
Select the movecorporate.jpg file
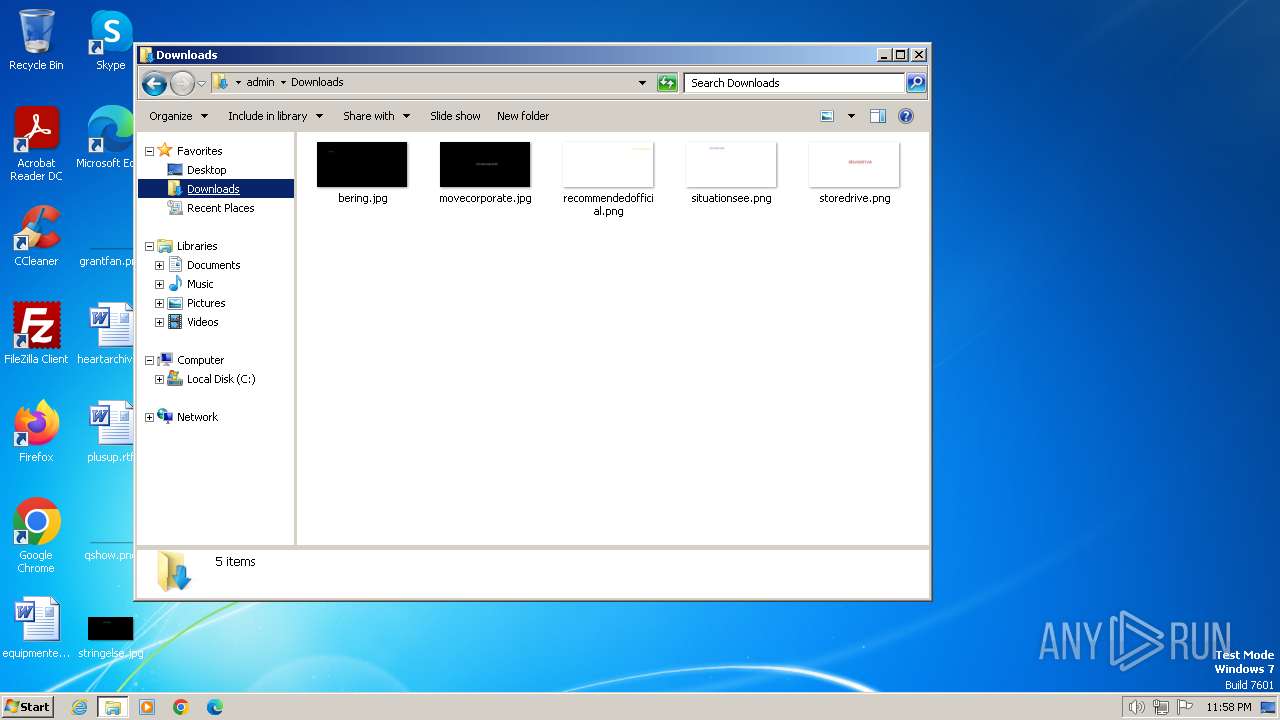click(x=485, y=174)
